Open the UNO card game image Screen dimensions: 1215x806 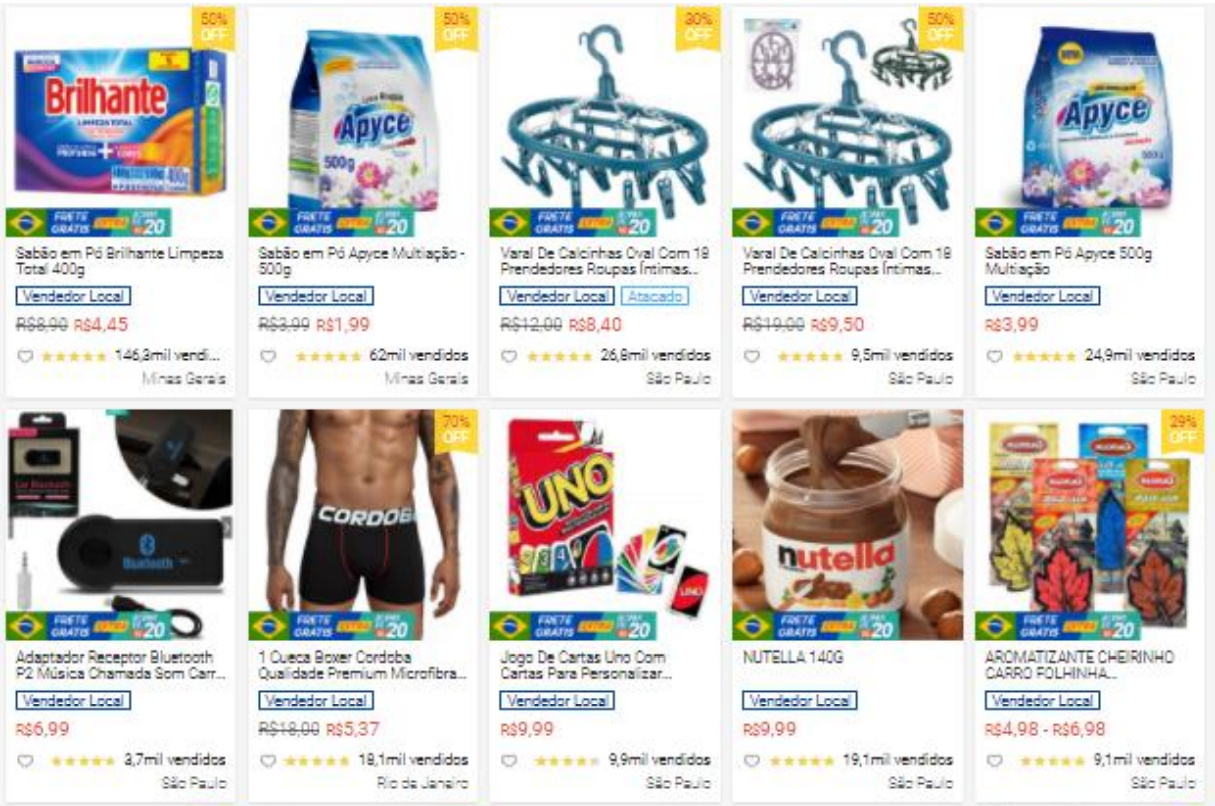click(604, 525)
